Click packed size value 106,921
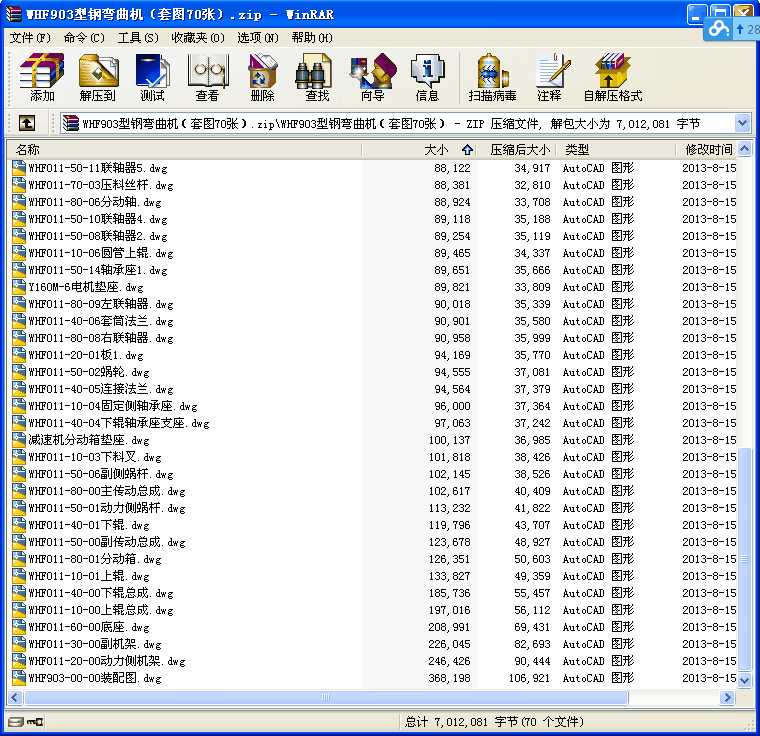Viewport: 760px width, 736px height. (529, 678)
